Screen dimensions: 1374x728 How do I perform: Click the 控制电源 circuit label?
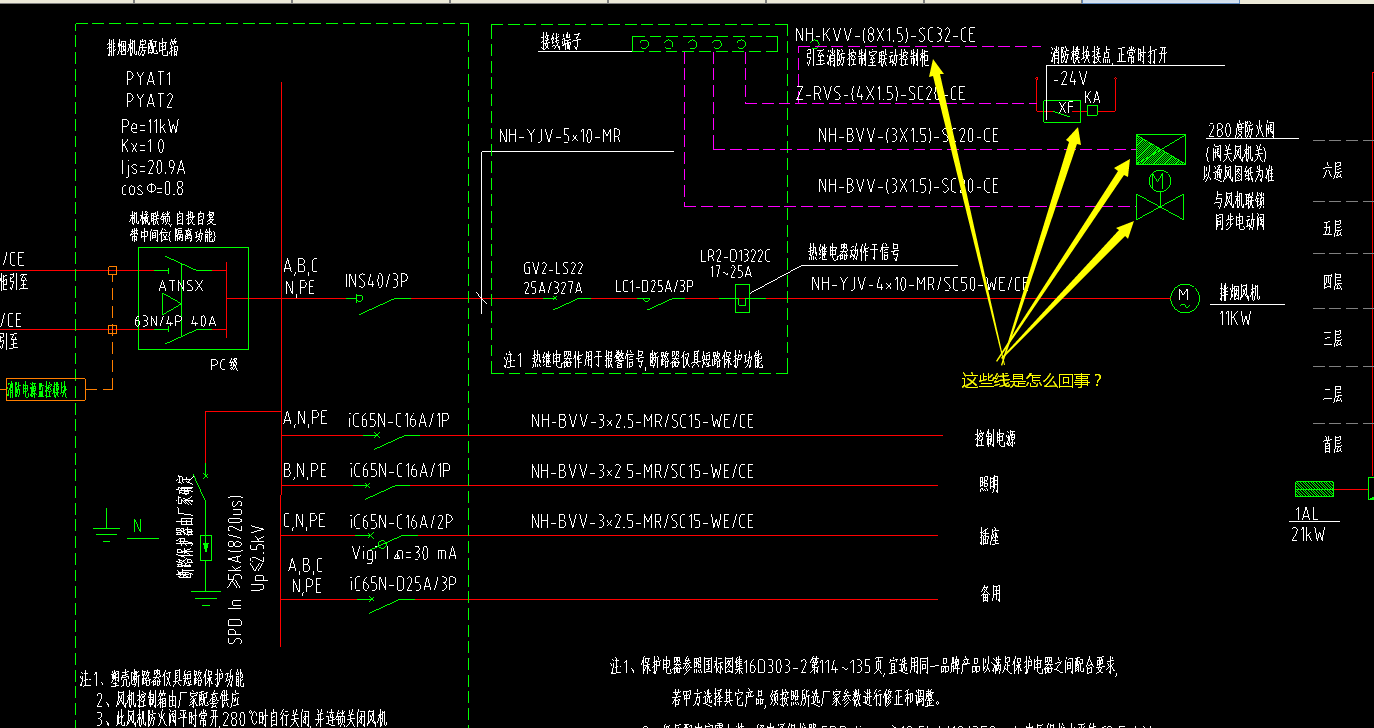click(x=997, y=438)
